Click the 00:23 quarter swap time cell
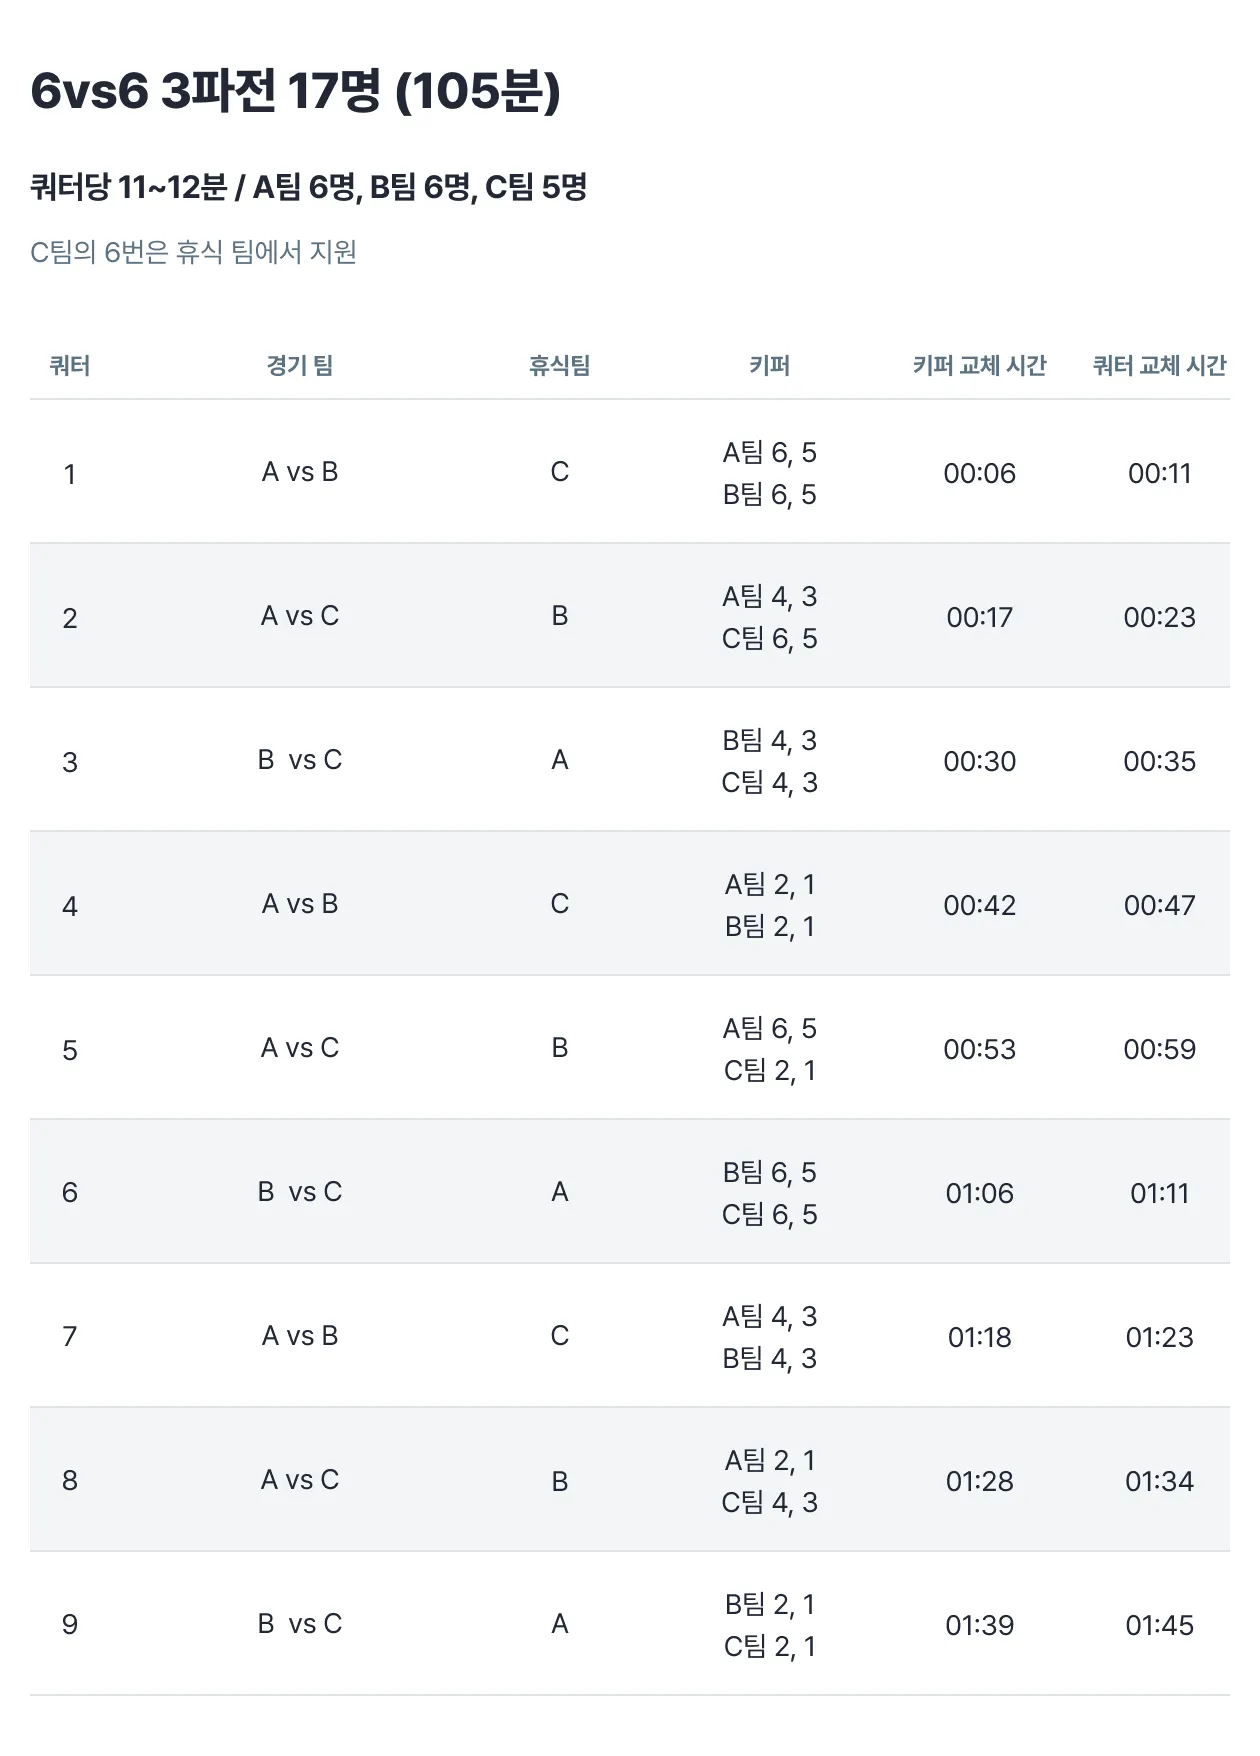 1159,617
